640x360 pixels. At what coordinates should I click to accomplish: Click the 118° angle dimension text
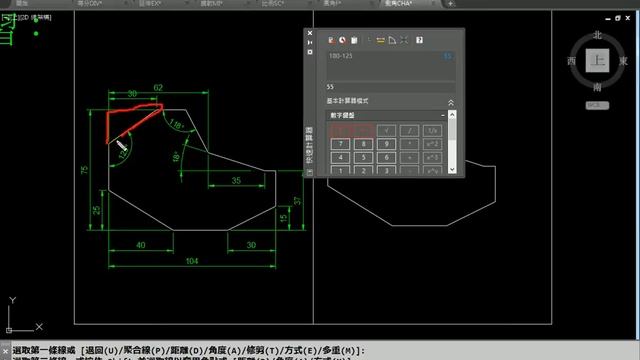click(x=177, y=124)
